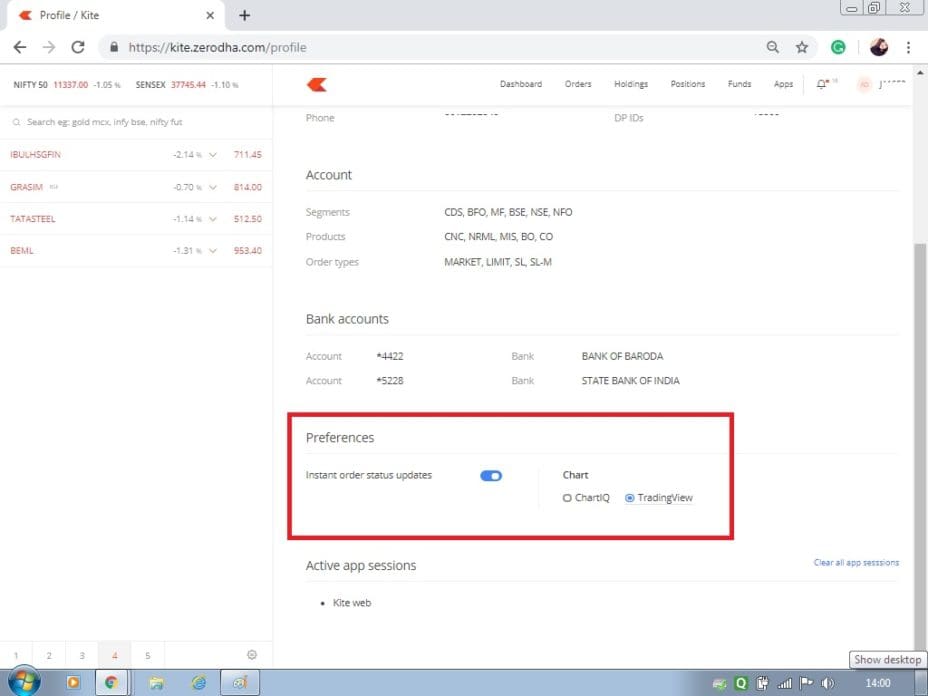
Task: Open the notifications bell icon
Action: click(822, 85)
